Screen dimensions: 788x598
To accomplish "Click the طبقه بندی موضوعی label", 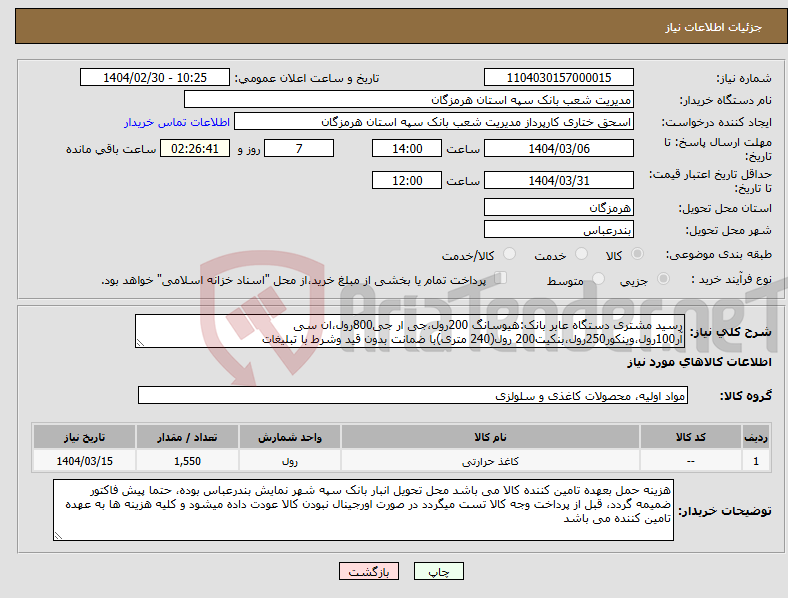I will 719,254.
